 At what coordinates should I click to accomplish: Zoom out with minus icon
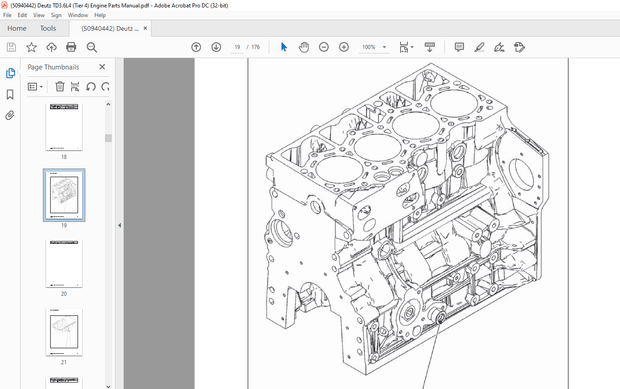pyautogui.click(x=324, y=47)
